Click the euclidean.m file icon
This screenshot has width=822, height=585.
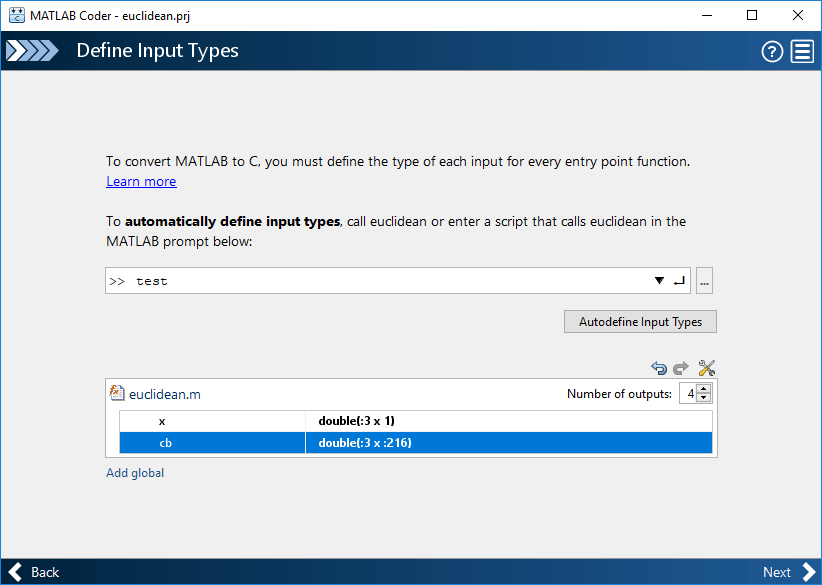pyautogui.click(x=117, y=394)
